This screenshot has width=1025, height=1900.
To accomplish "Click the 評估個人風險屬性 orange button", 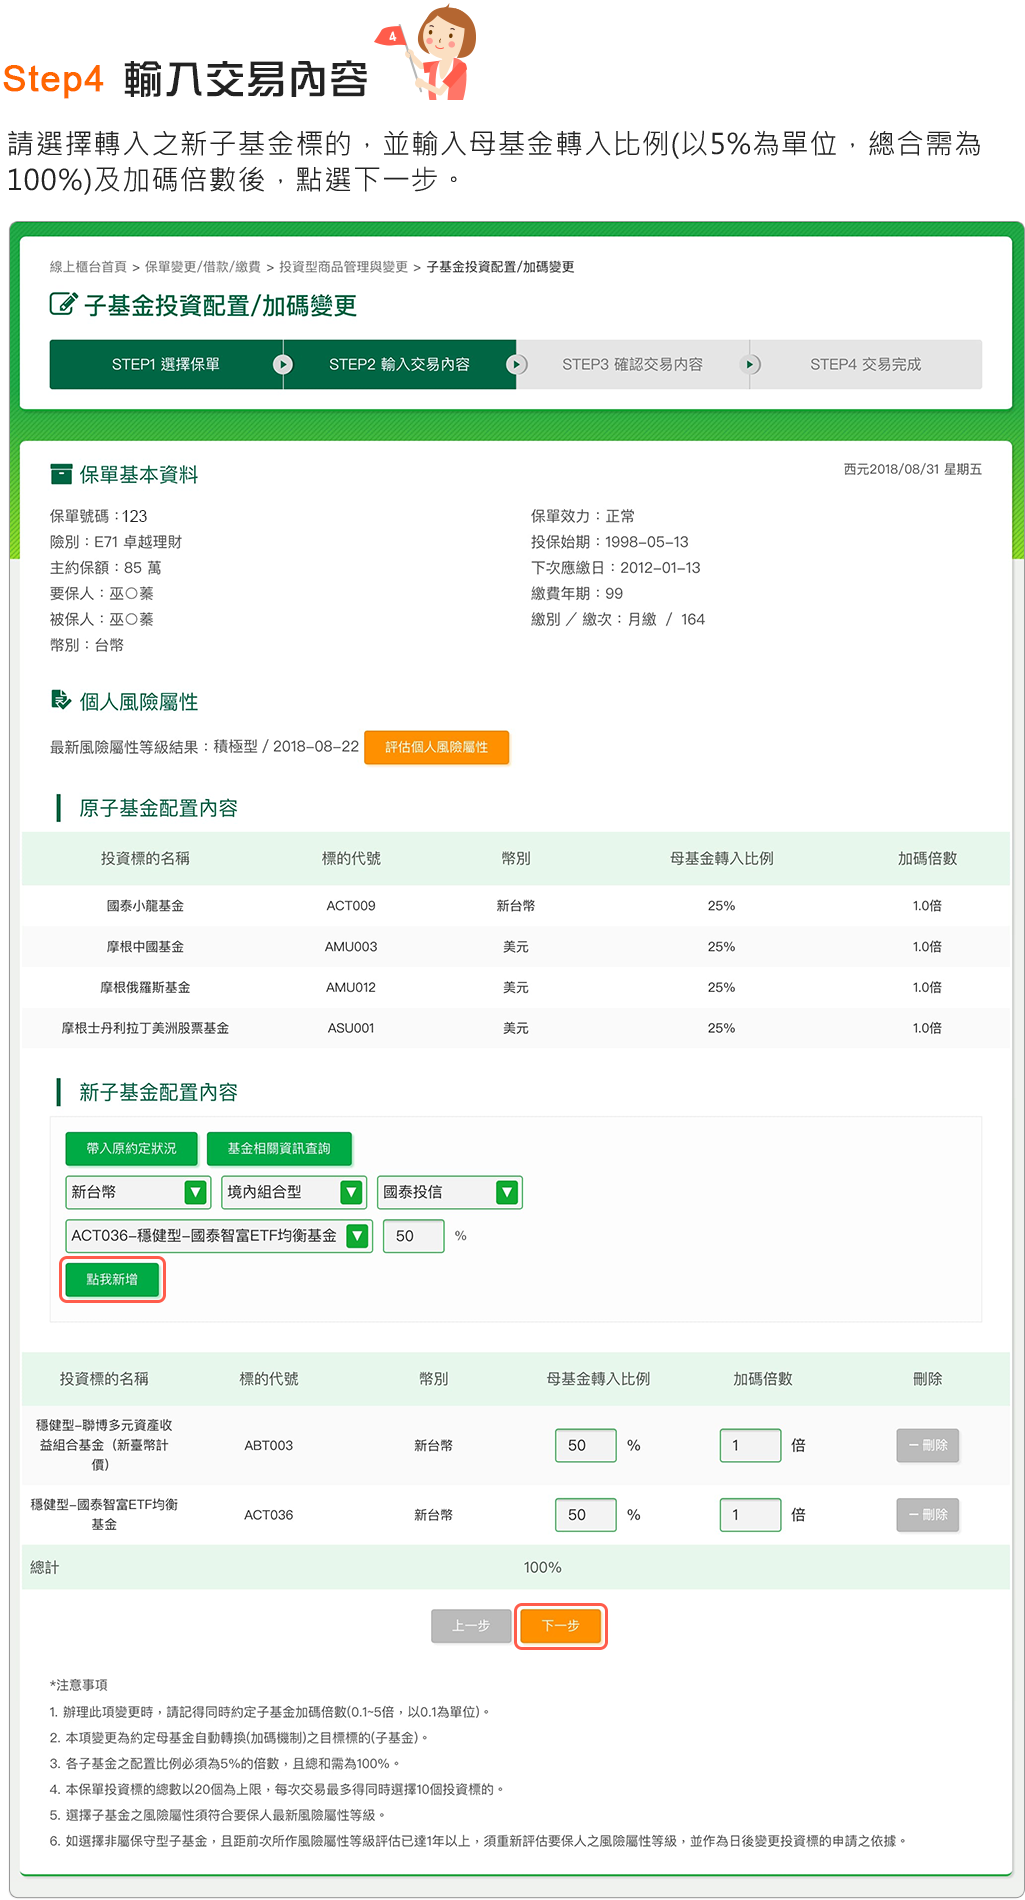I will pyautogui.click(x=437, y=747).
